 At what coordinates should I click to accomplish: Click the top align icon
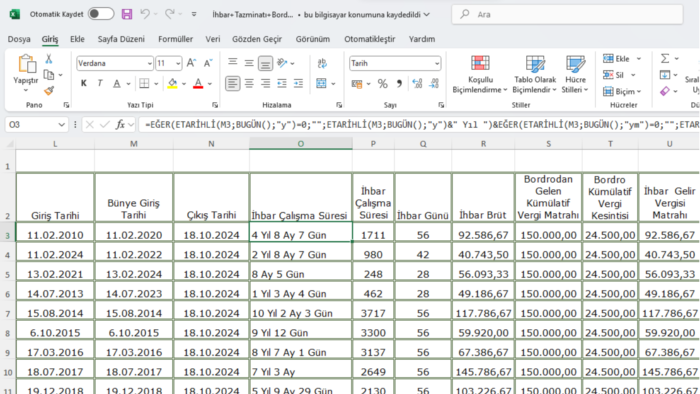click(x=233, y=63)
